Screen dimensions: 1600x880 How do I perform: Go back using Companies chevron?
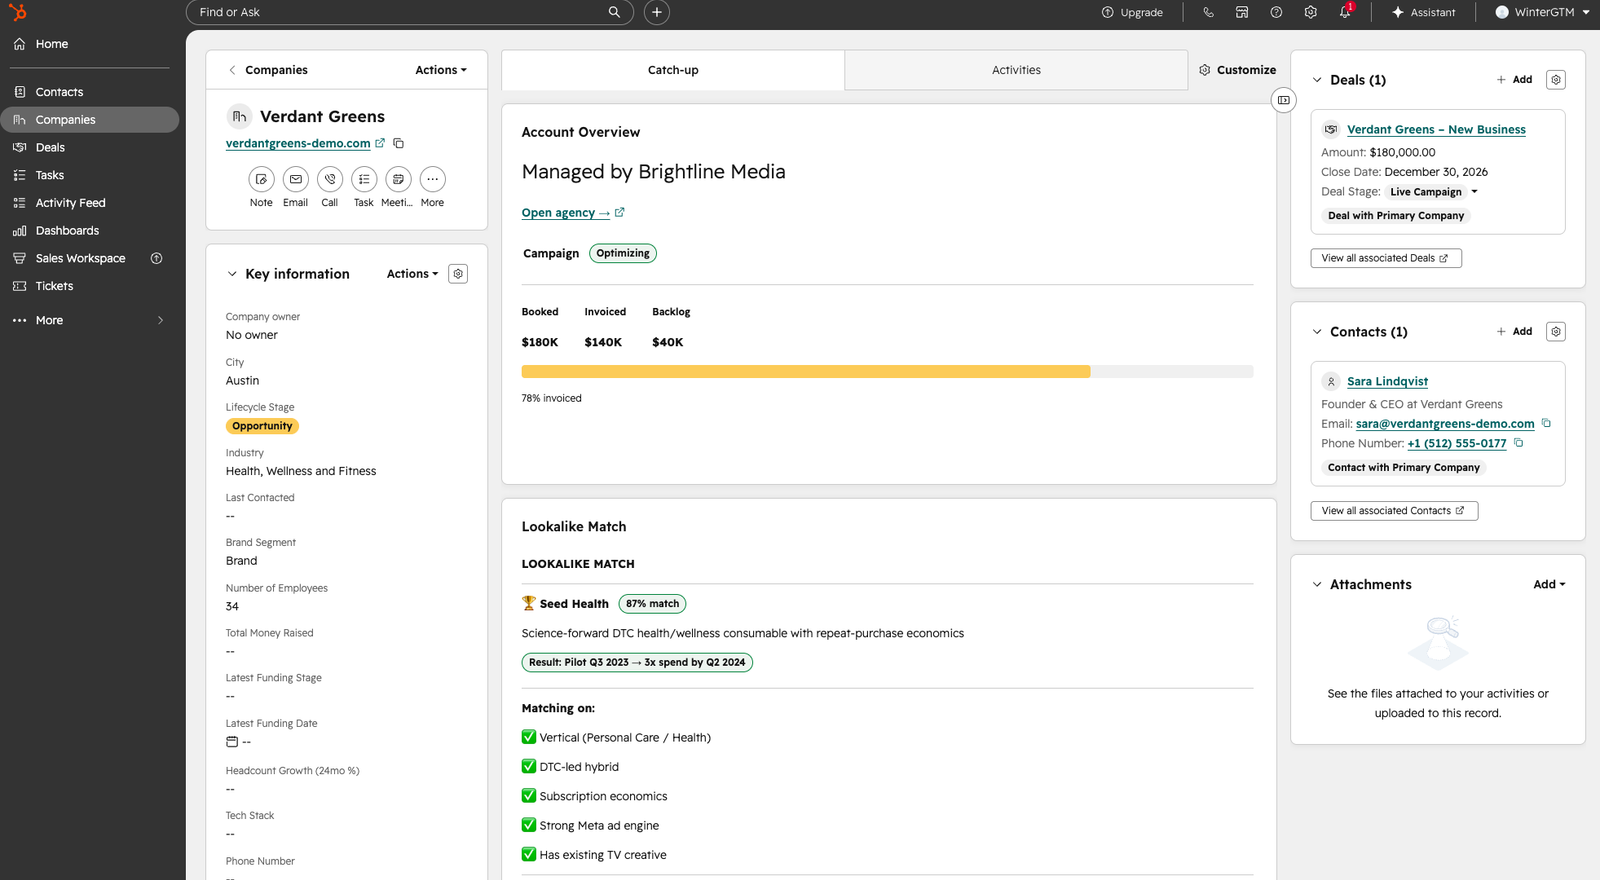[232, 70]
